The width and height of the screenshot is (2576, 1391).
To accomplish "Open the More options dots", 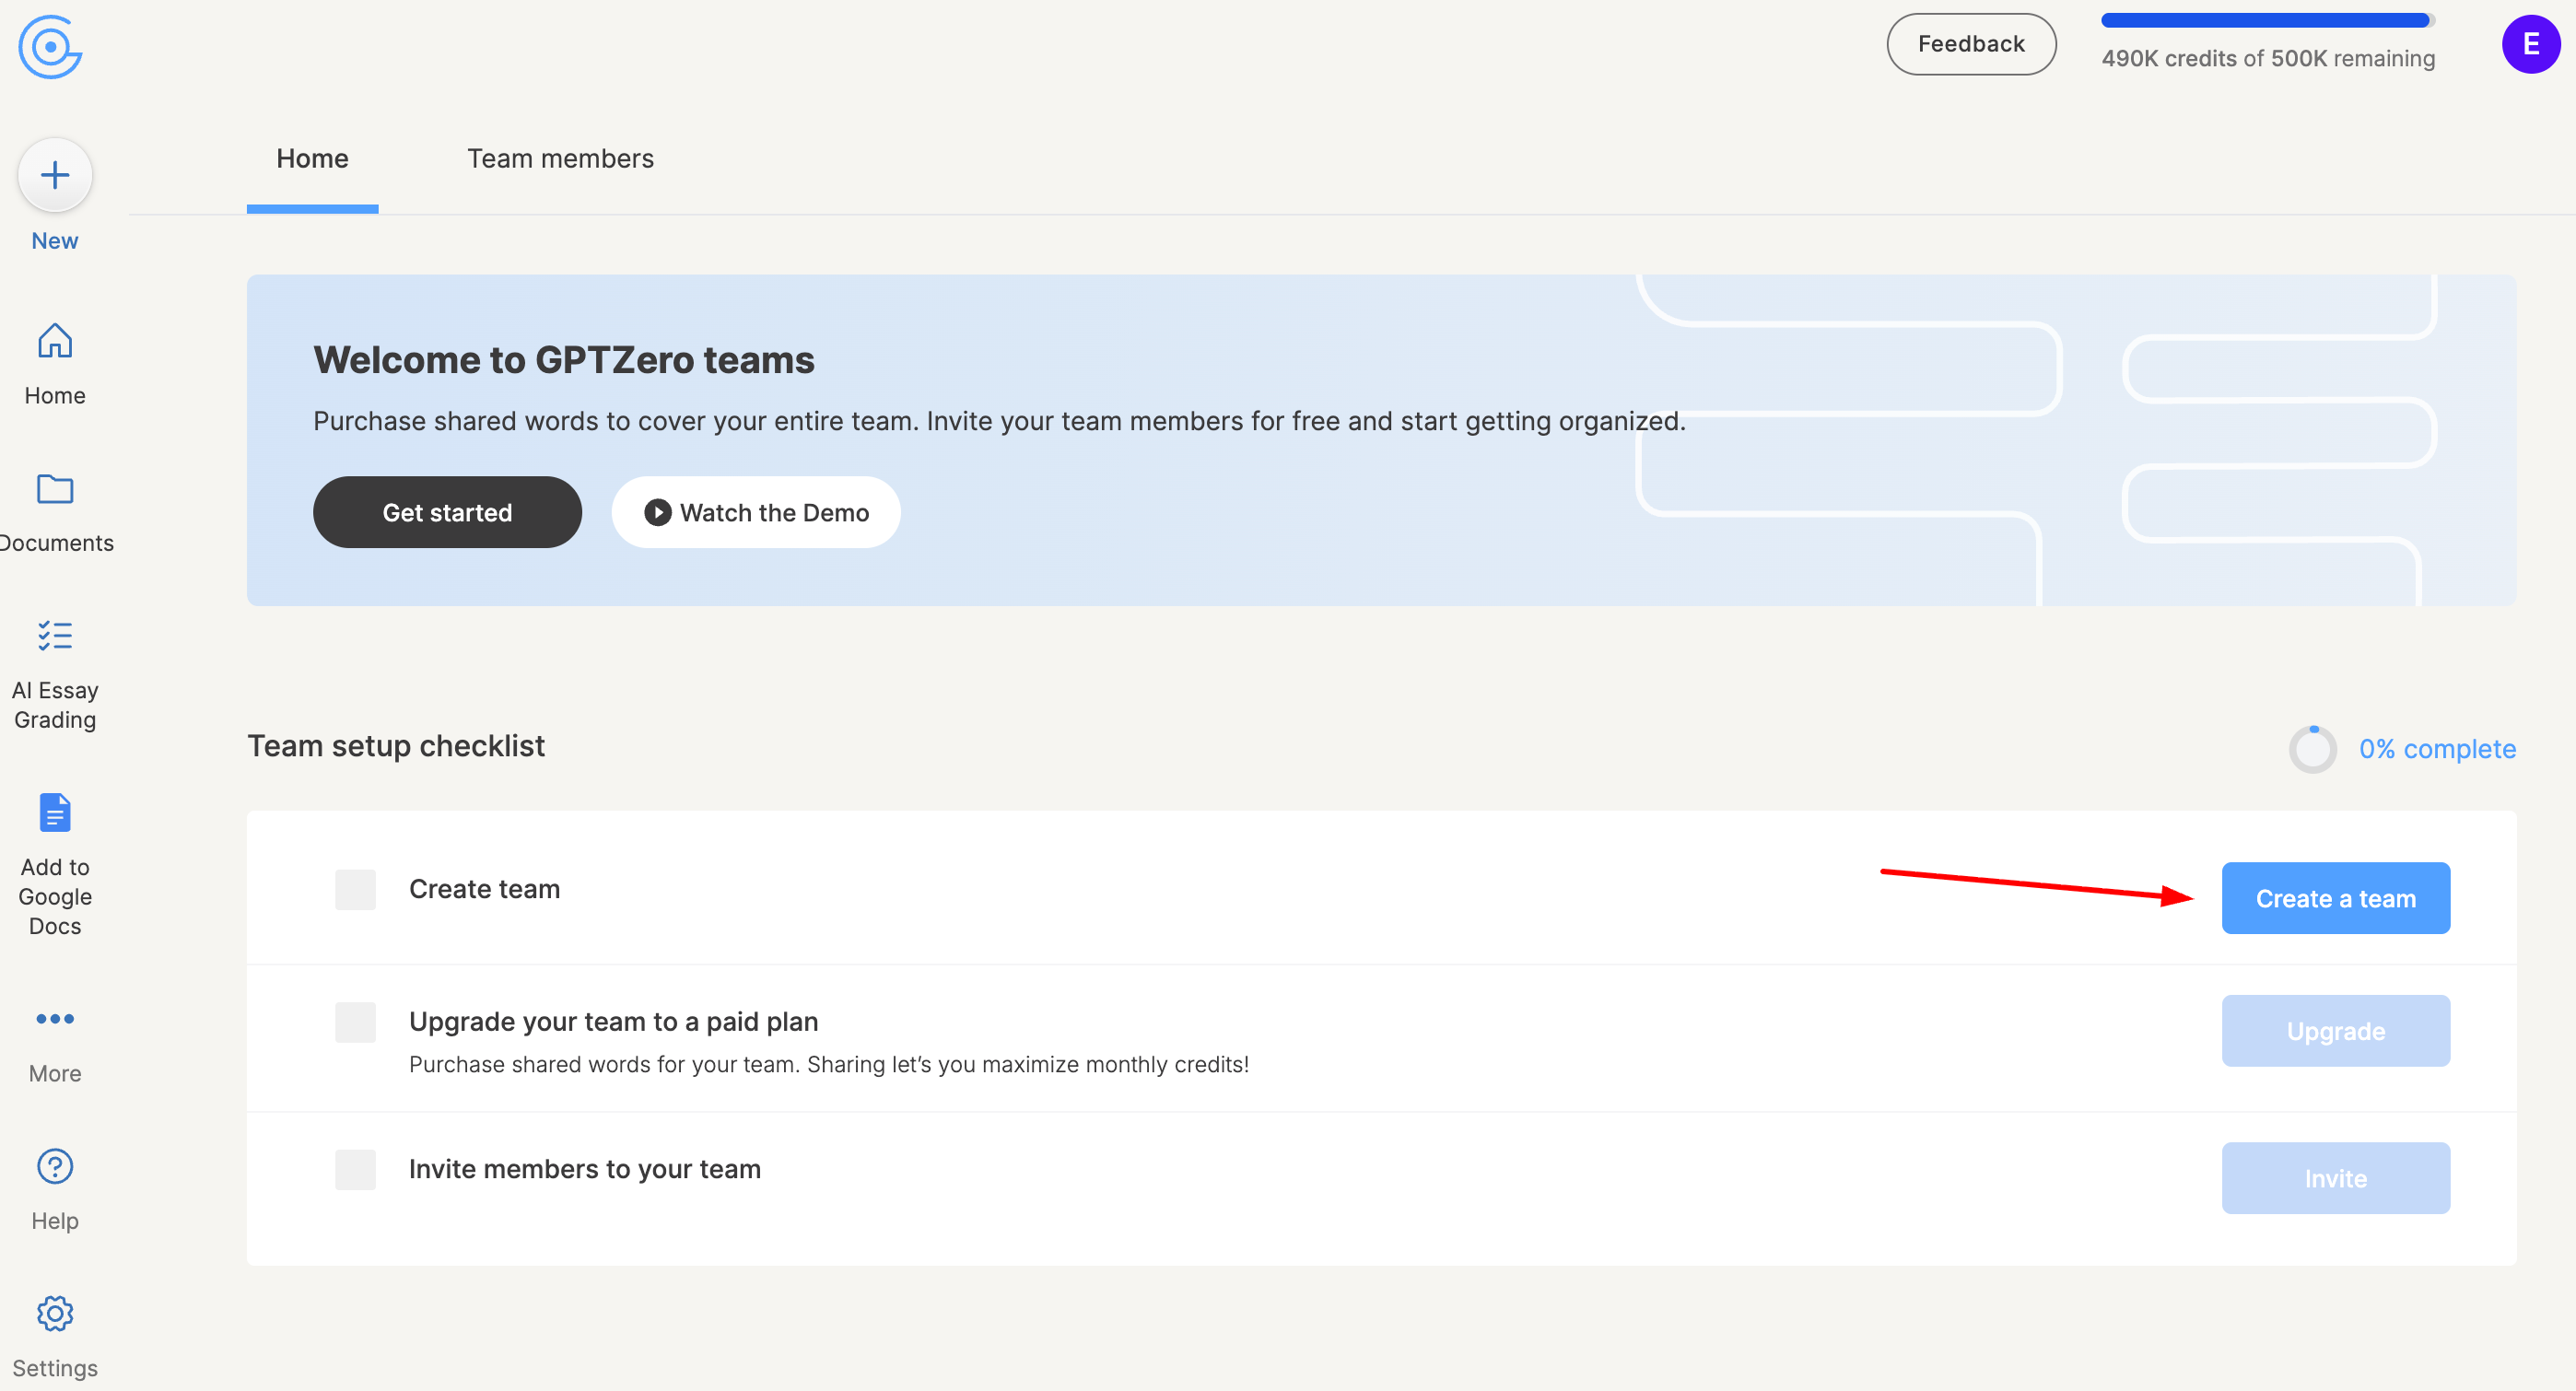I will pos(55,1019).
